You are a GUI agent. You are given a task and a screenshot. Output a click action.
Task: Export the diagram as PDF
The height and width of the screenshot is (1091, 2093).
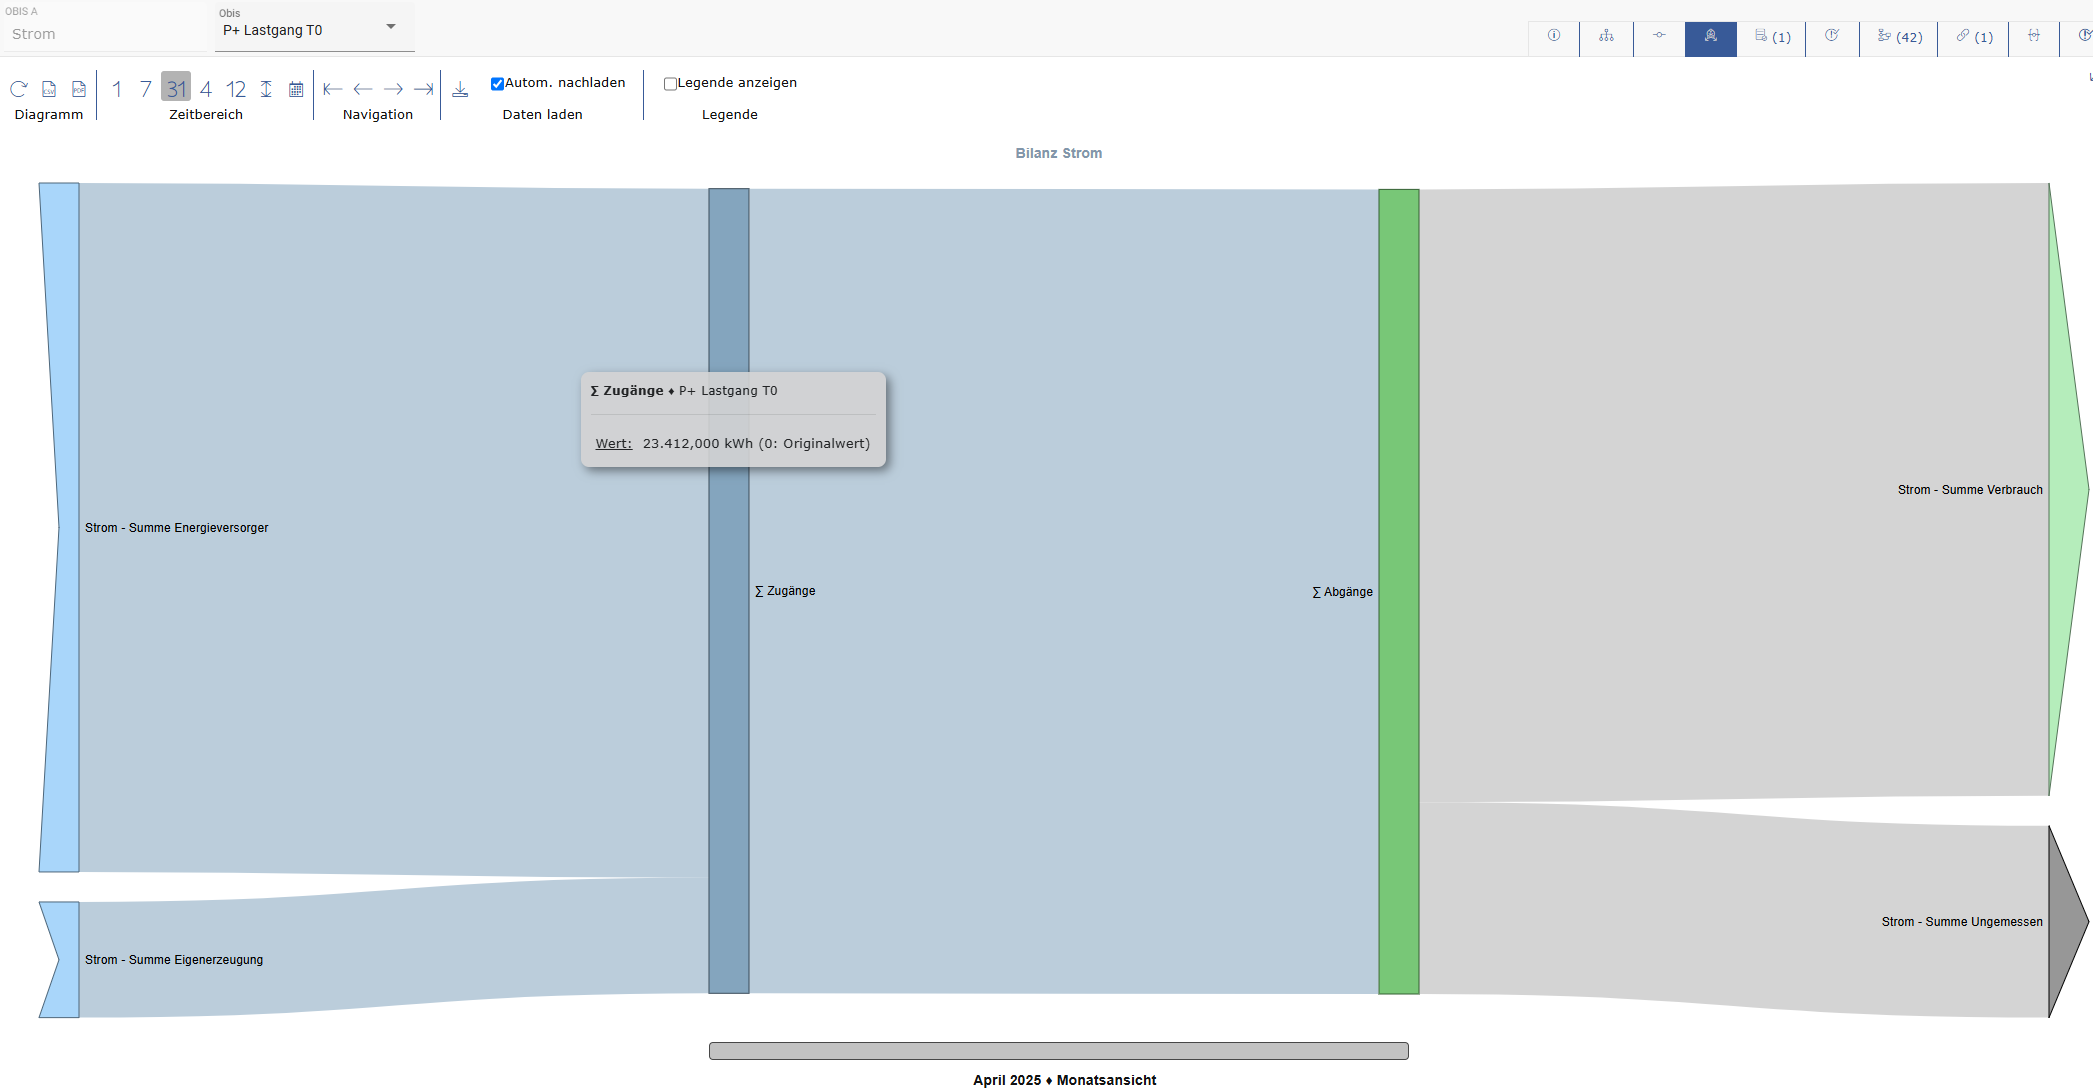pyautogui.click(x=78, y=89)
